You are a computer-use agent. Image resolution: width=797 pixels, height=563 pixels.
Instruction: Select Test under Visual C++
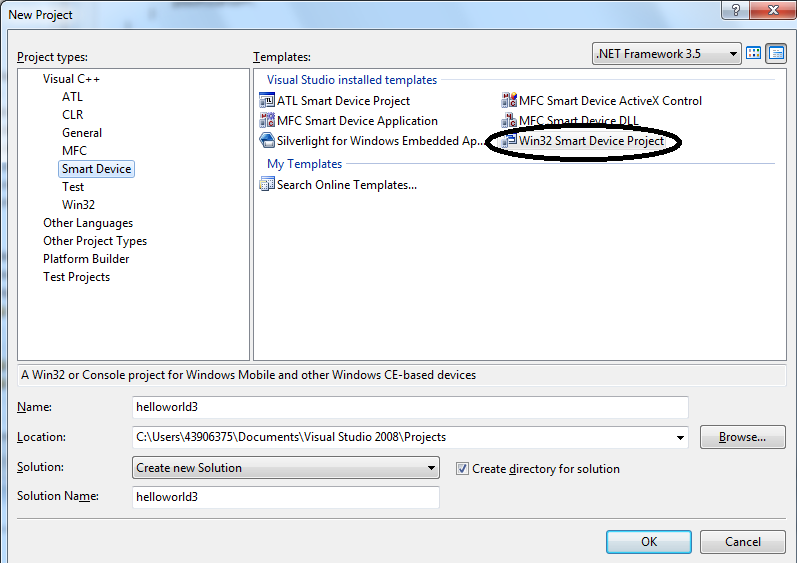(73, 187)
